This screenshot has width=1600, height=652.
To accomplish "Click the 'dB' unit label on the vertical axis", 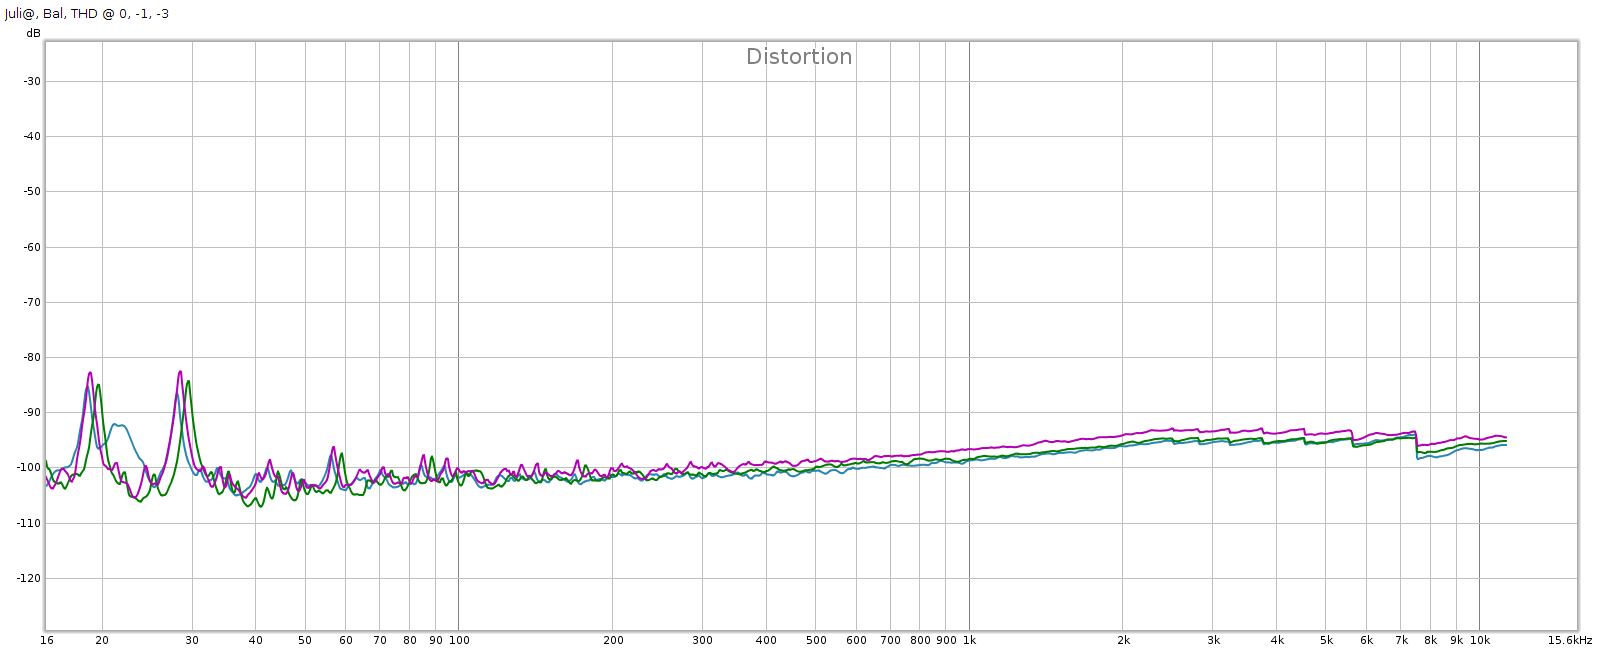I will [34, 33].
